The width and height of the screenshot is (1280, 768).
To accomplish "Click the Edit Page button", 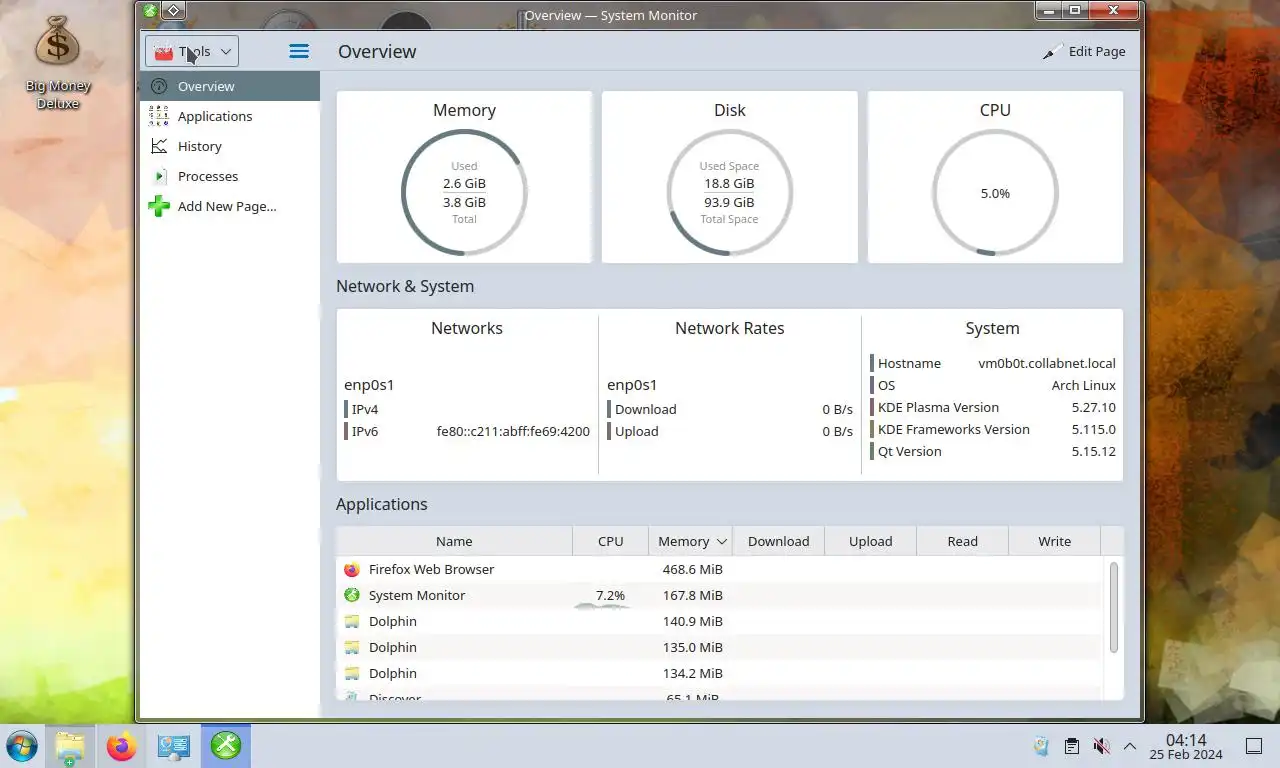I will point(1084,51).
